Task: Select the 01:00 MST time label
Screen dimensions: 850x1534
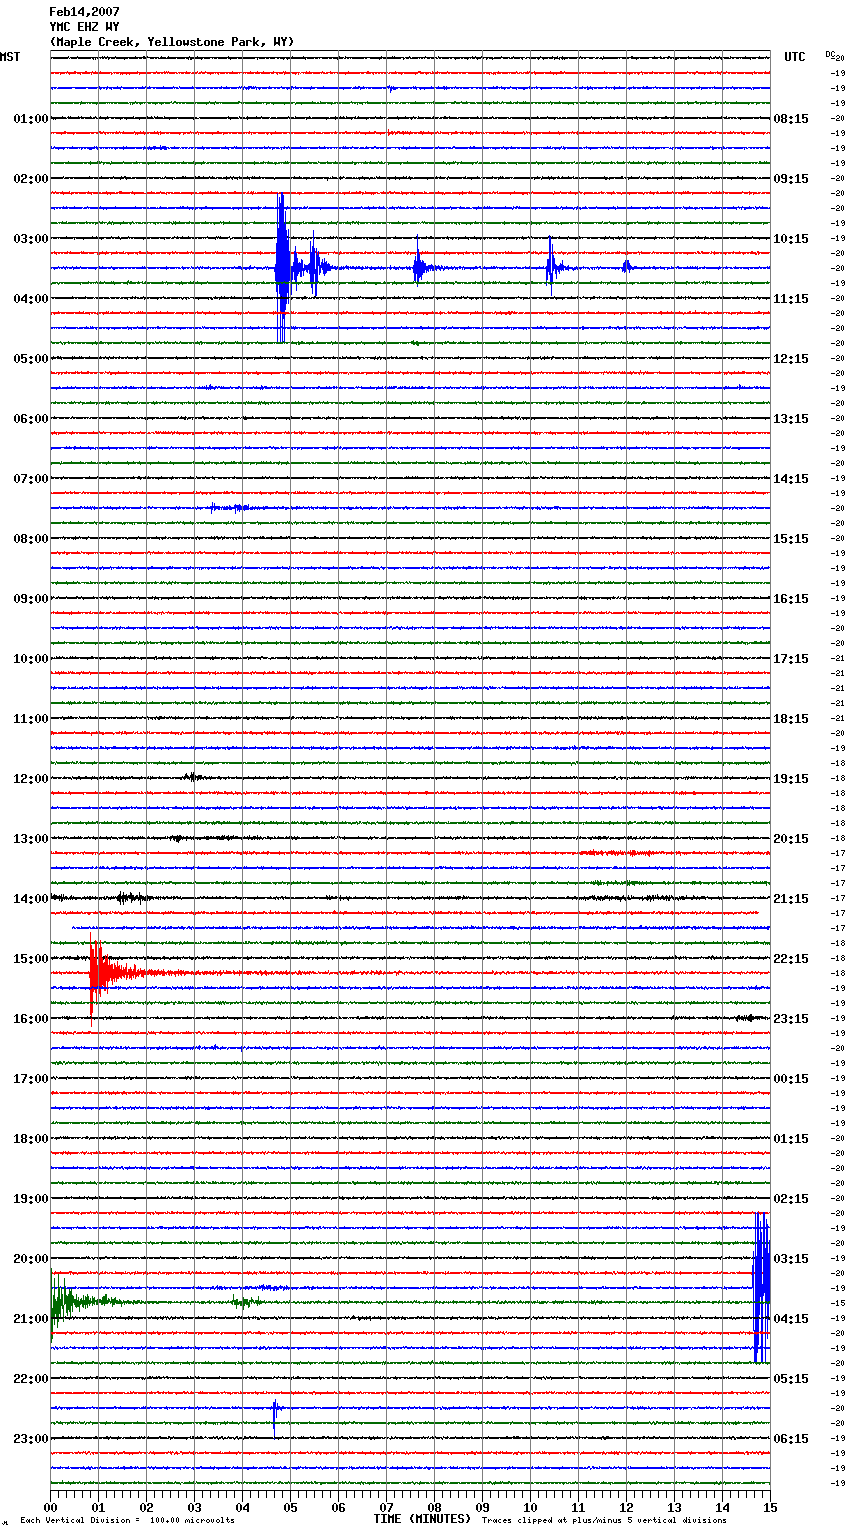Action: pos(31,119)
